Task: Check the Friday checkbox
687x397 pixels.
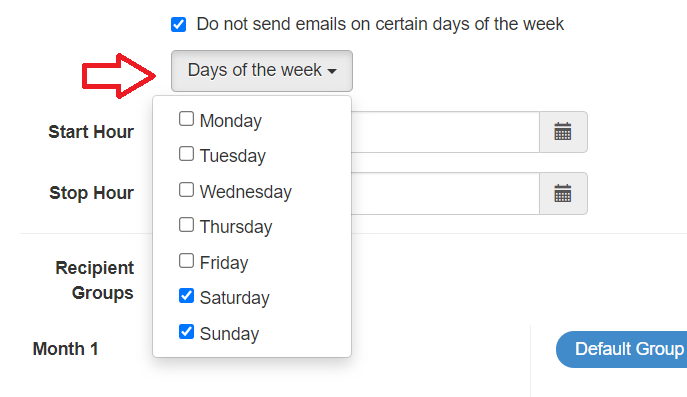Action: (186, 261)
